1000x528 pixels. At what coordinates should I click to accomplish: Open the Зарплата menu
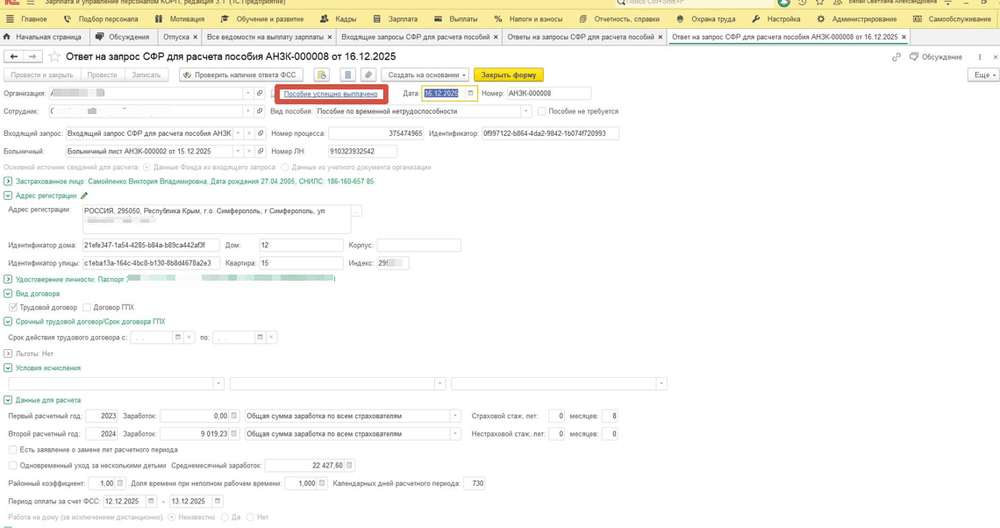(x=396, y=19)
